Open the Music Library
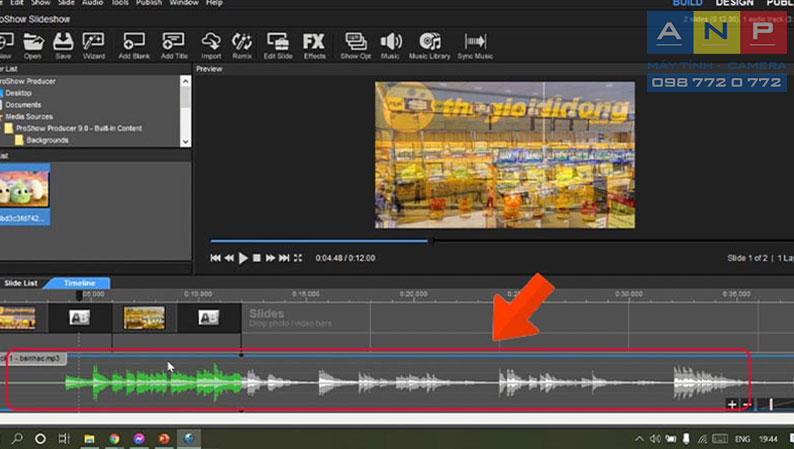Image resolution: width=794 pixels, height=449 pixels. coord(429,46)
